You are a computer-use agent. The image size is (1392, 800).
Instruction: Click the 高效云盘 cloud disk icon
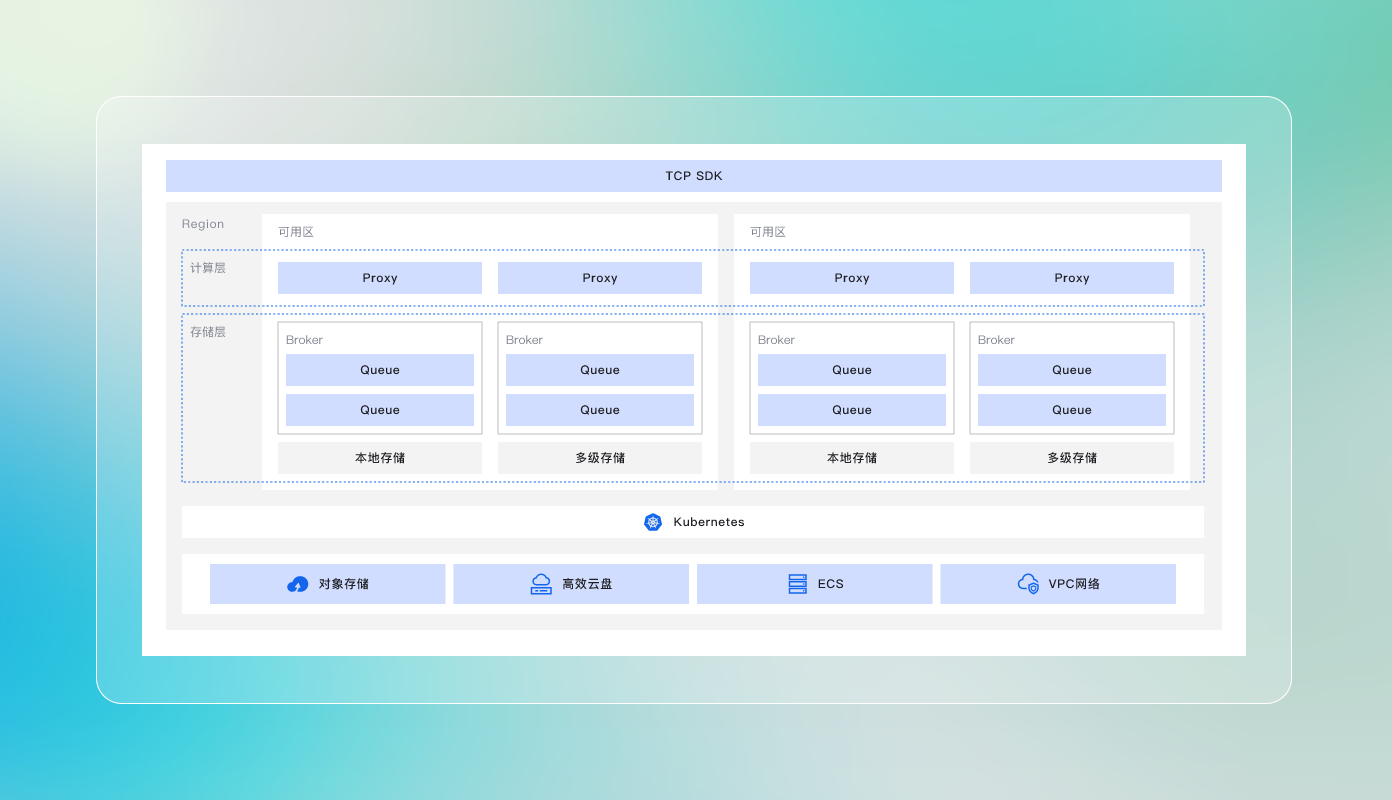(x=541, y=584)
